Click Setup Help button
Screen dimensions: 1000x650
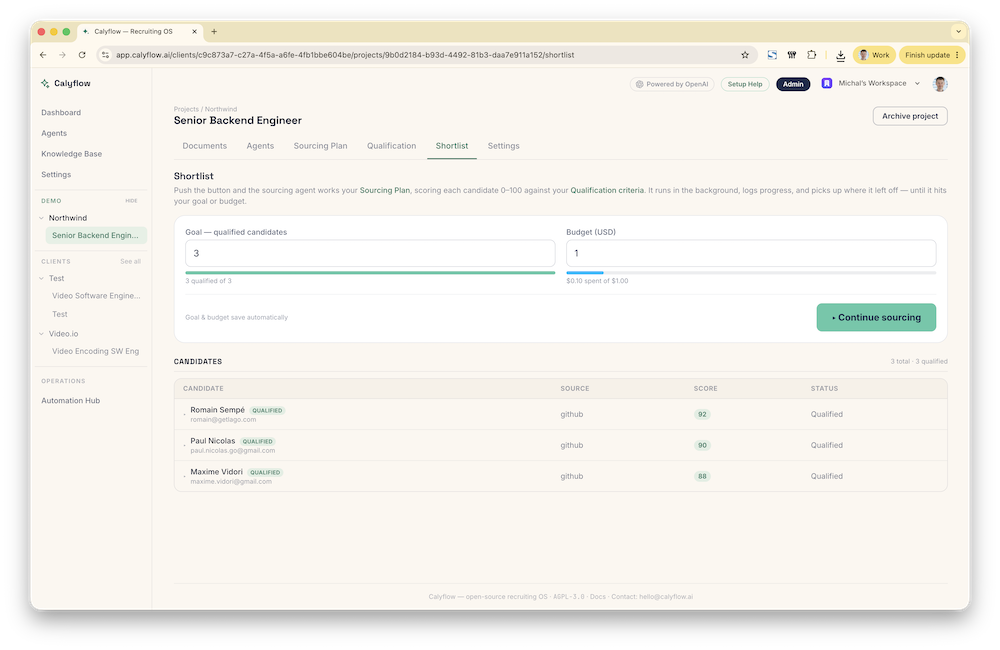(745, 84)
